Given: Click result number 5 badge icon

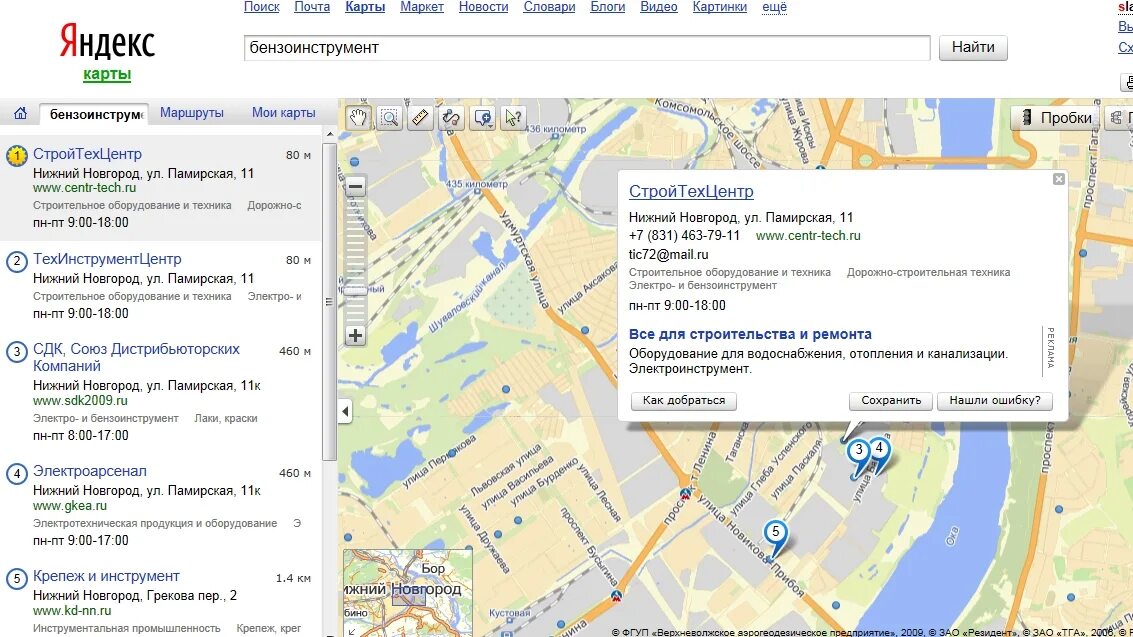Looking at the screenshot, I should pos(17,579).
